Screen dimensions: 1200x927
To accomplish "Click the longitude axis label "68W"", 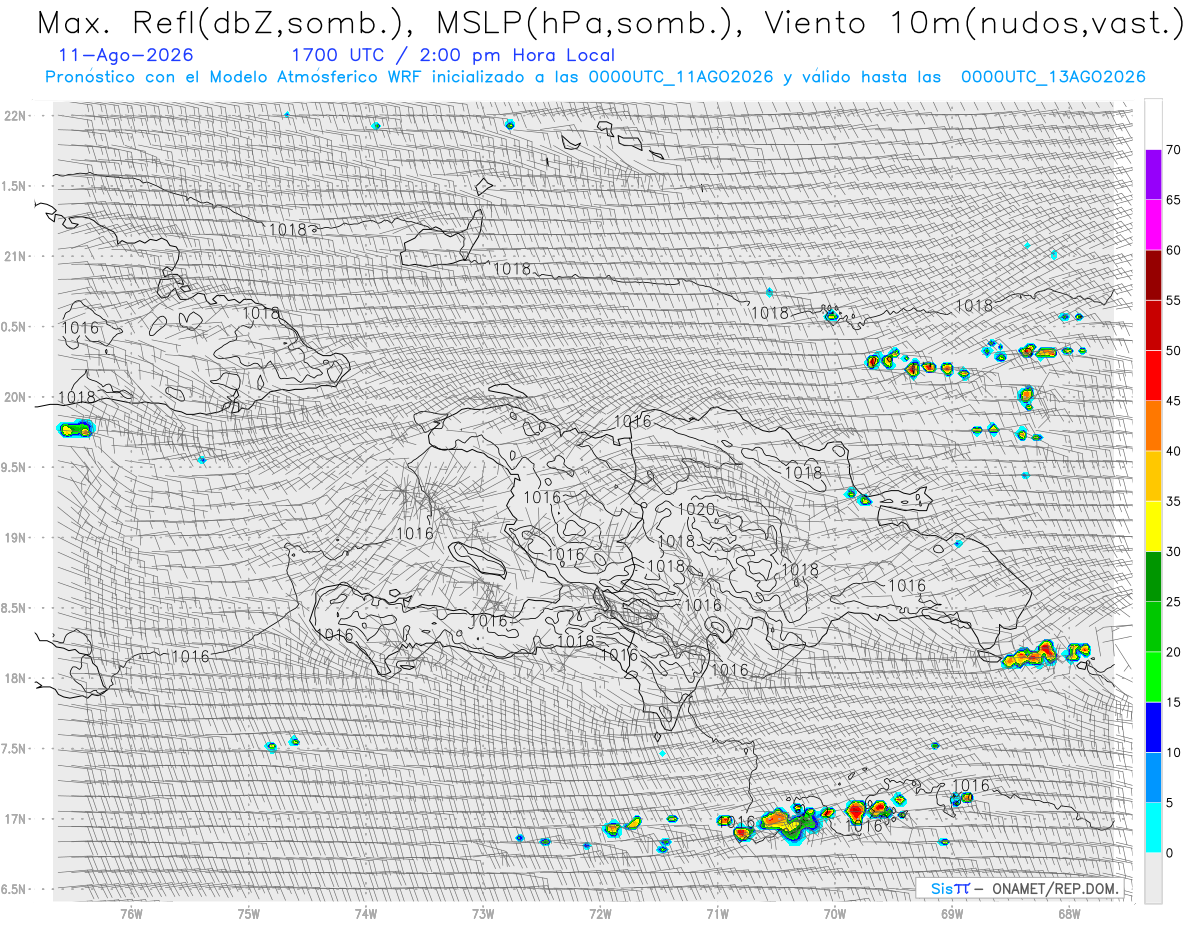I will [x=1069, y=913].
